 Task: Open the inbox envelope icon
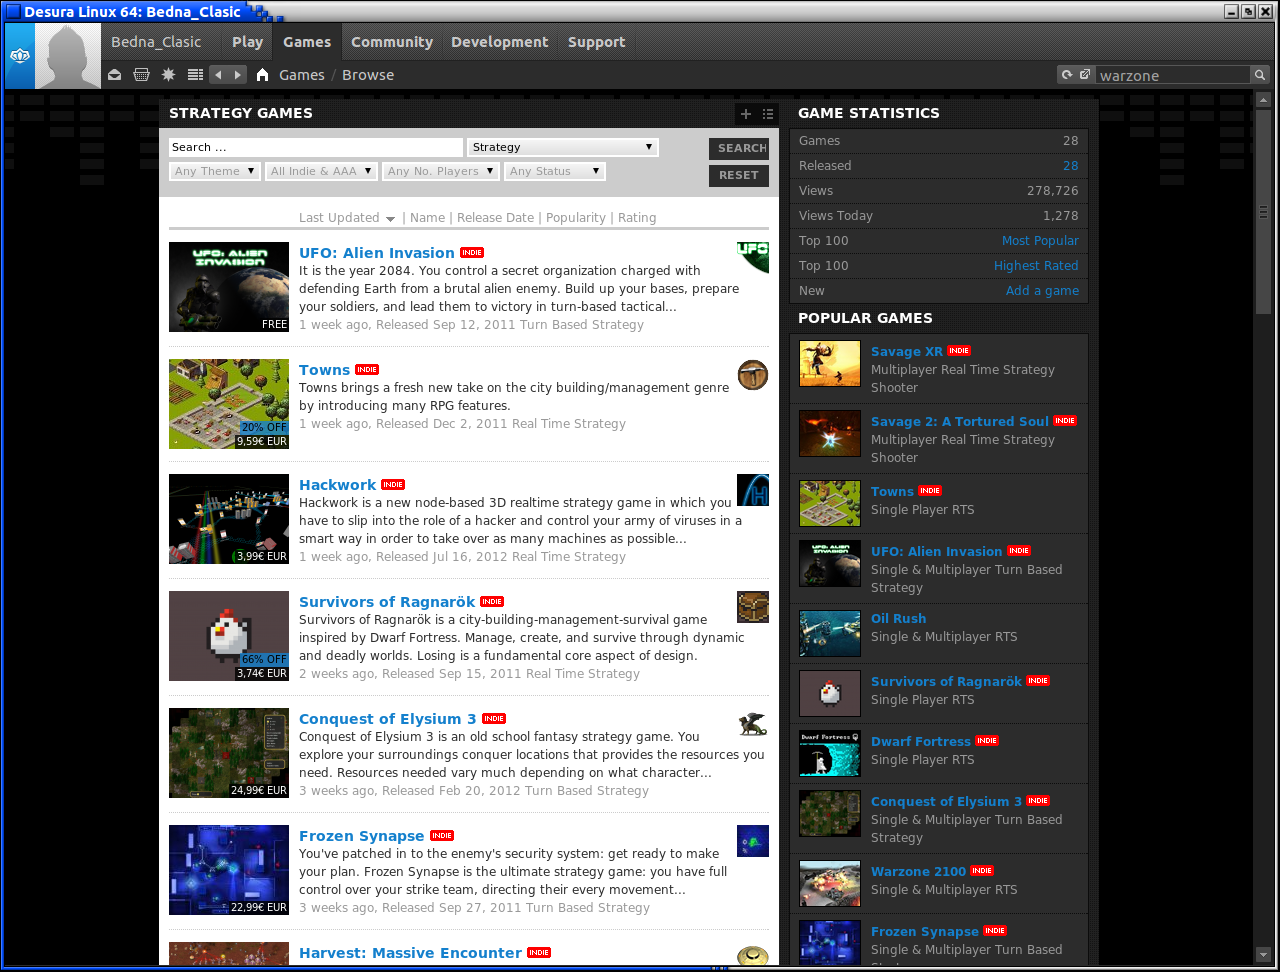(x=115, y=75)
